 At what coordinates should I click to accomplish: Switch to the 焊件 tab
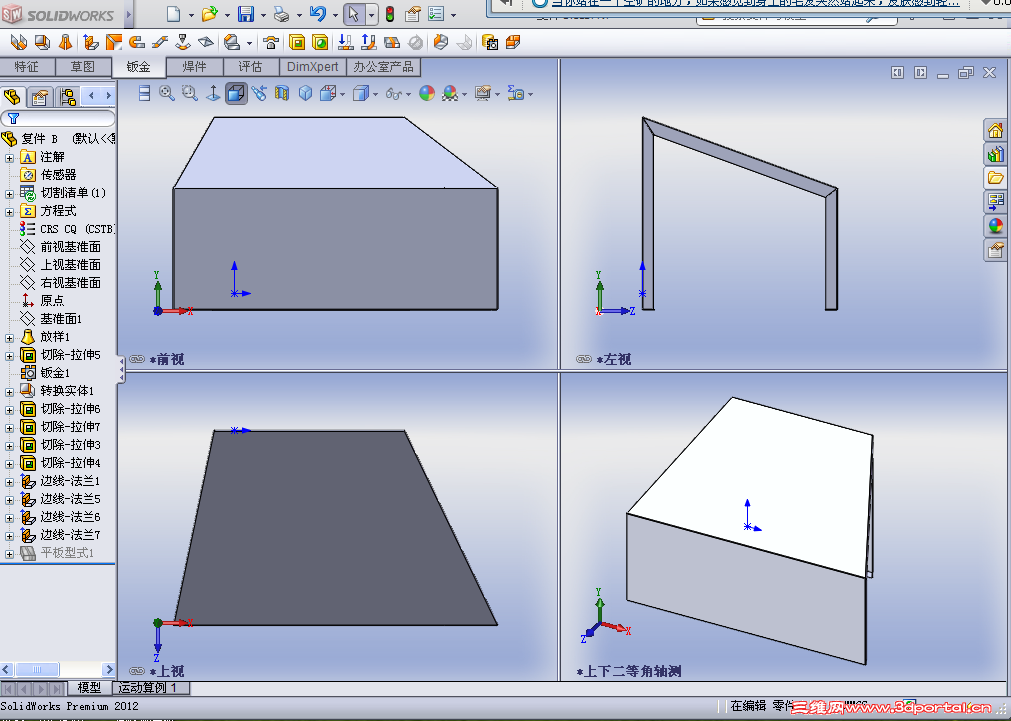195,67
